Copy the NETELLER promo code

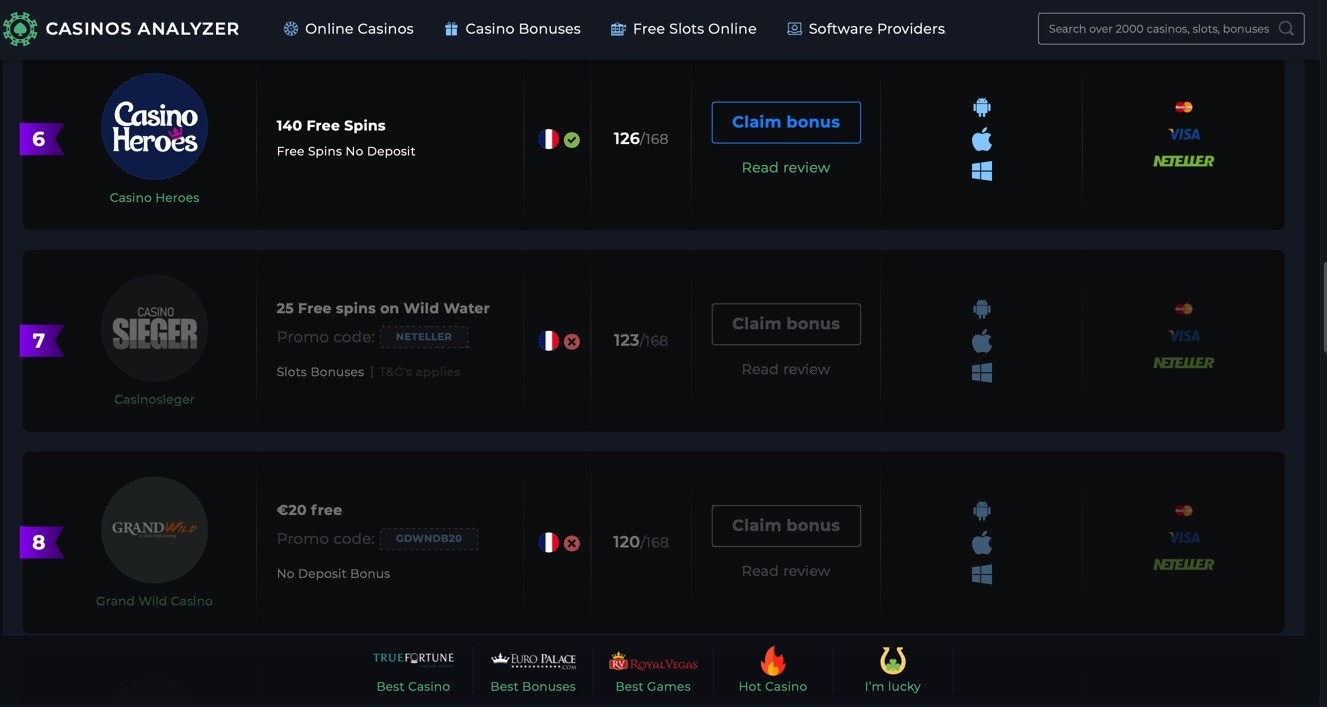tap(424, 337)
